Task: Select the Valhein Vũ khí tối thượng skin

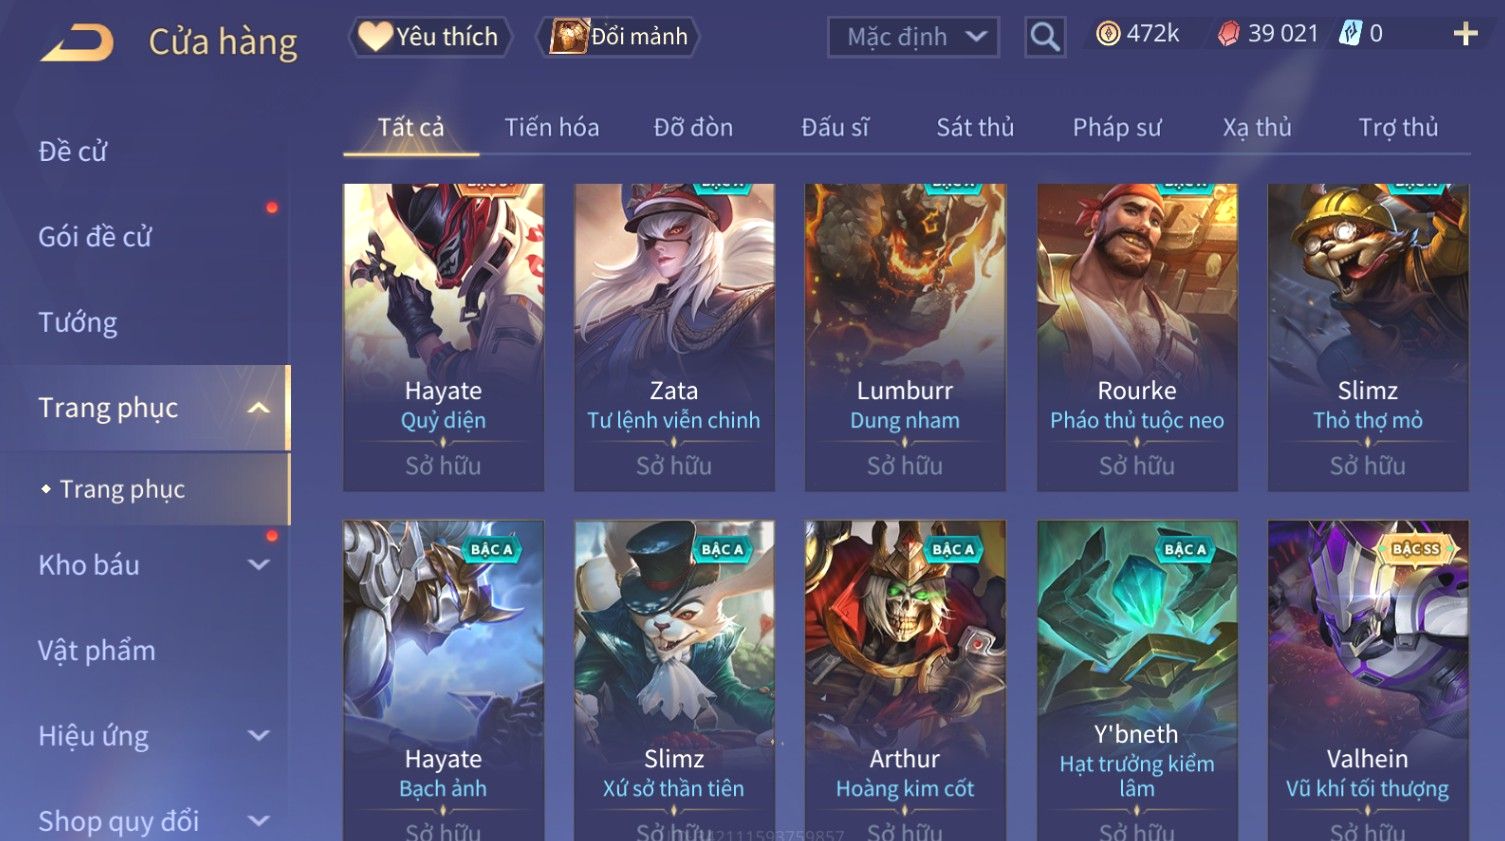Action: pyautogui.click(x=1368, y=681)
